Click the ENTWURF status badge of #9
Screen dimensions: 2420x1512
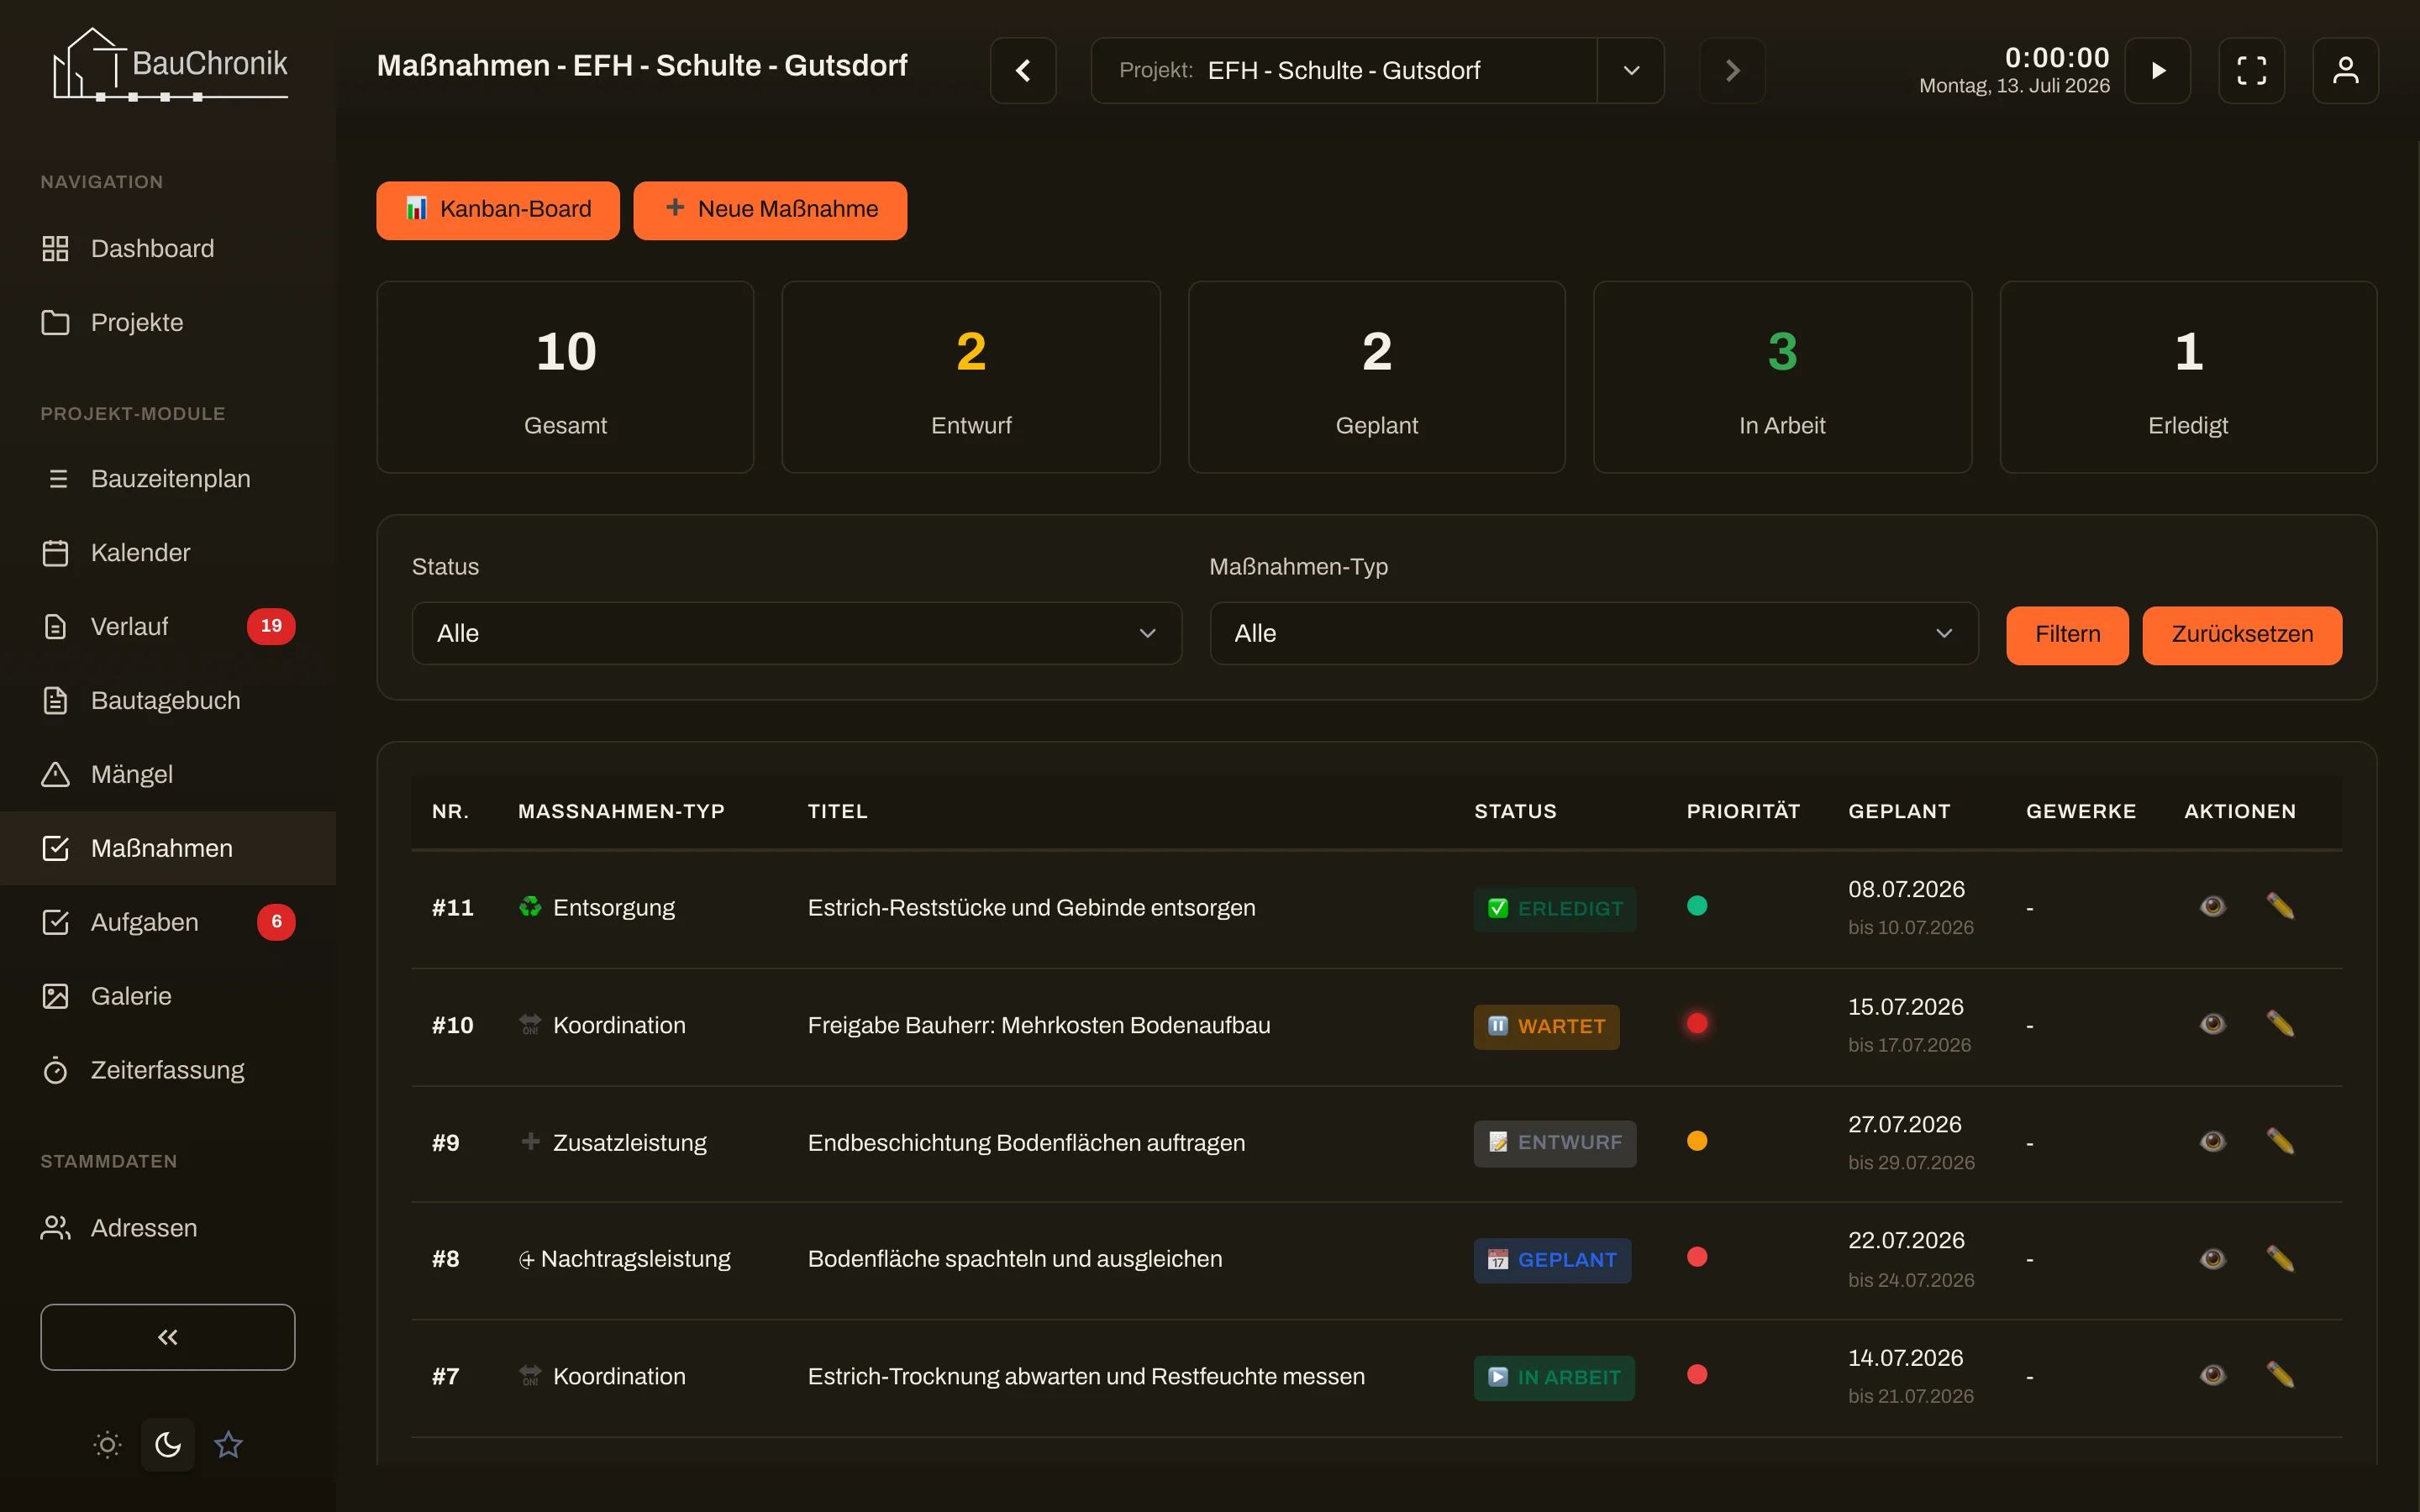click(1555, 1143)
